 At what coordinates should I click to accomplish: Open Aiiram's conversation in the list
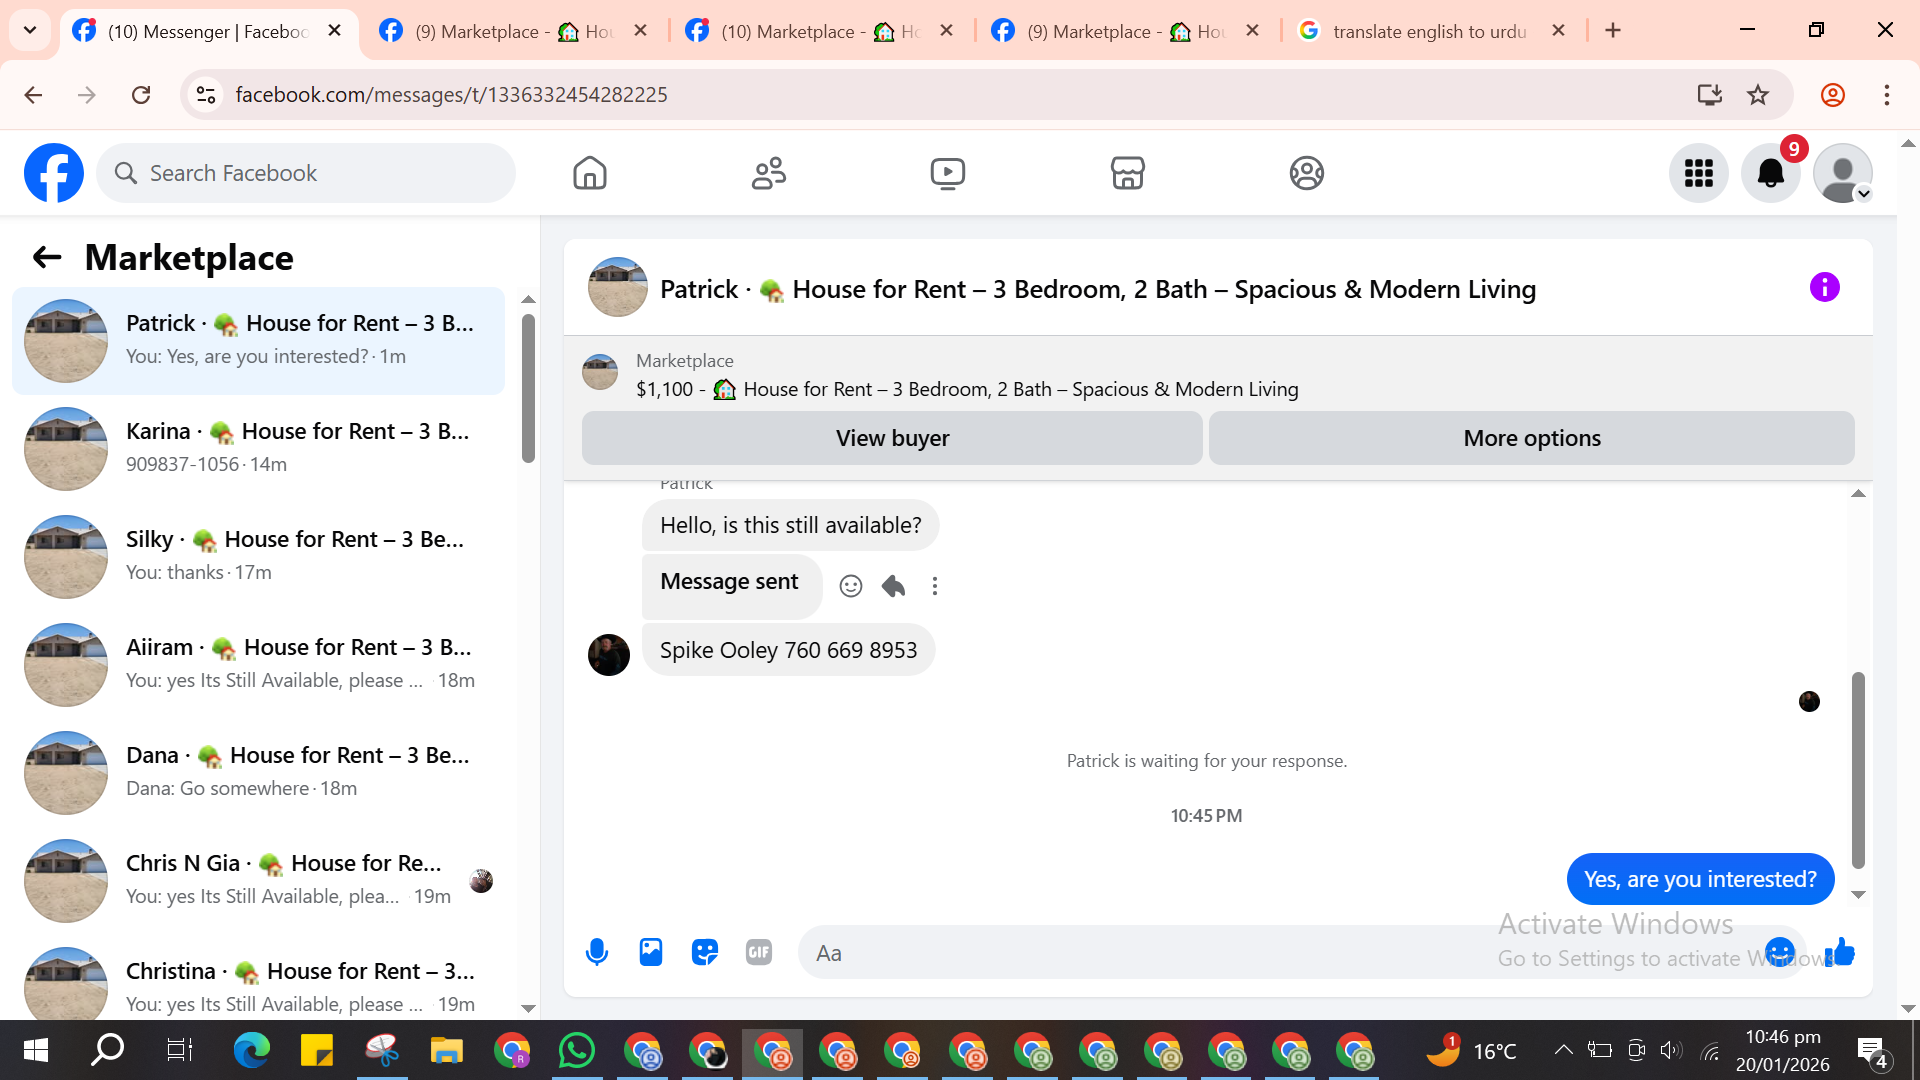[x=258, y=665]
